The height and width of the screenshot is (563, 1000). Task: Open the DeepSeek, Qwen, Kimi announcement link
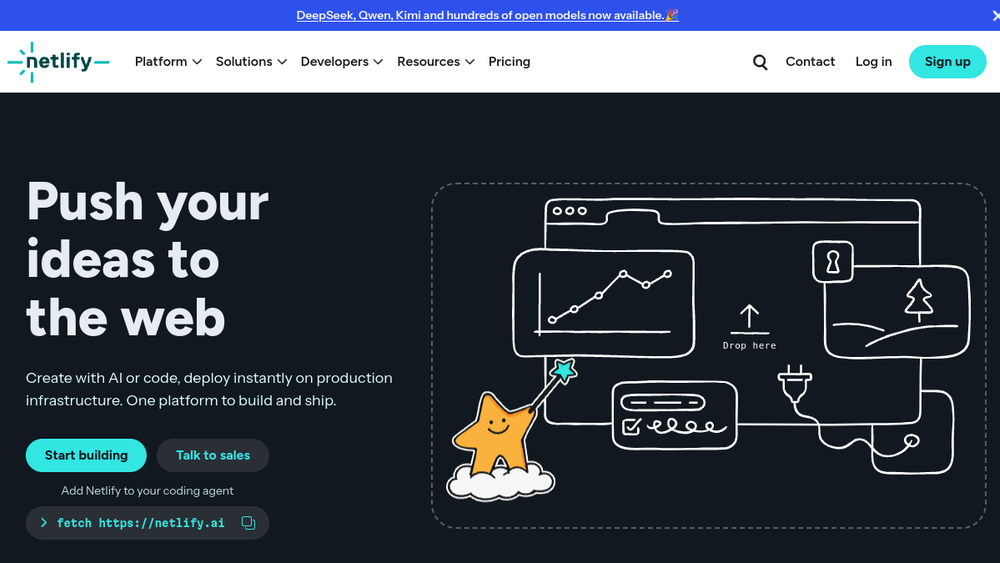pos(487,15)
